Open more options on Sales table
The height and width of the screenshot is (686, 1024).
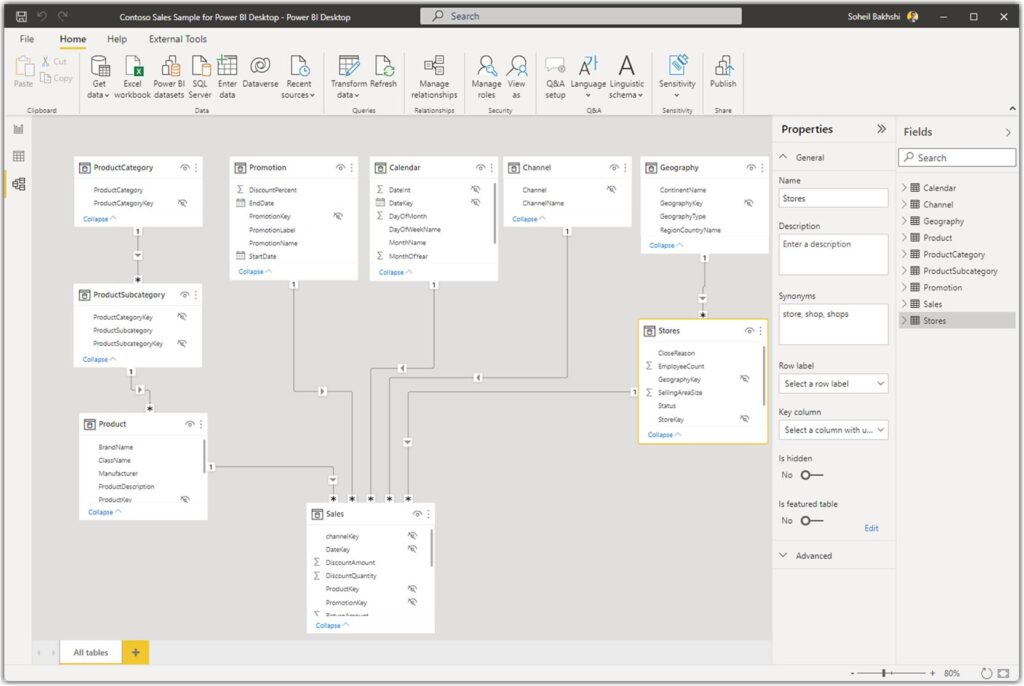[428, 514]
